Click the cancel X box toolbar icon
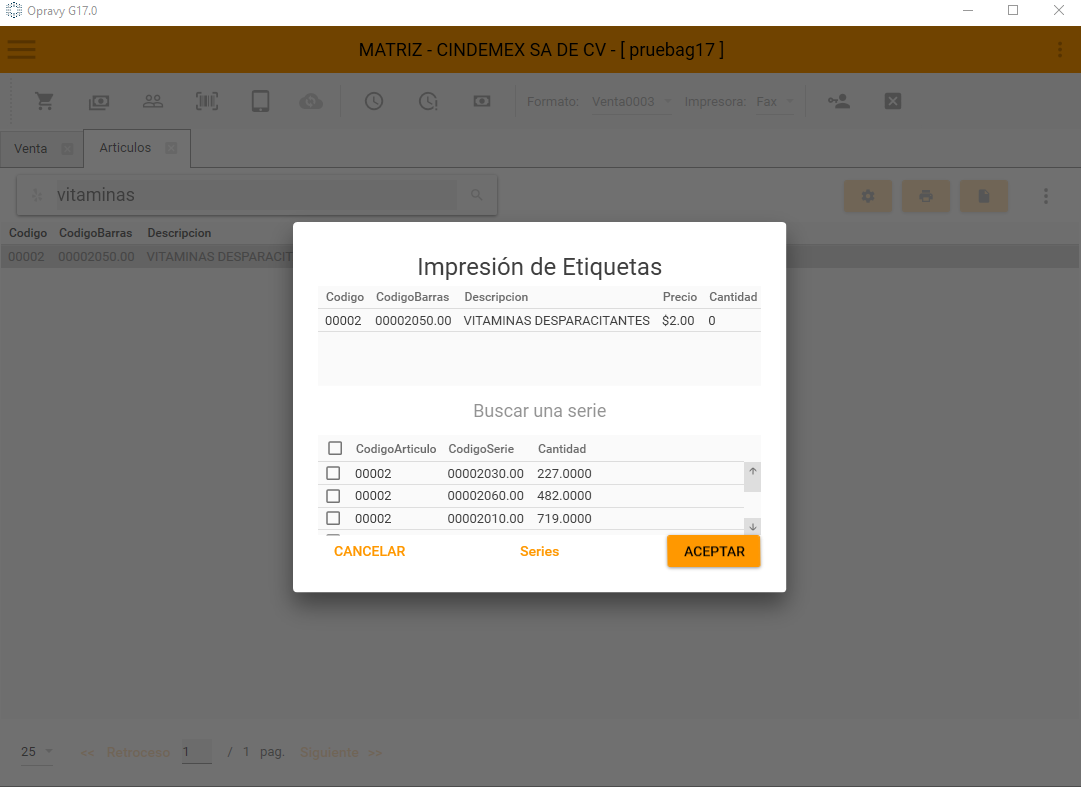This screenshot has width=1081, height=787. (x=893, y=101)
